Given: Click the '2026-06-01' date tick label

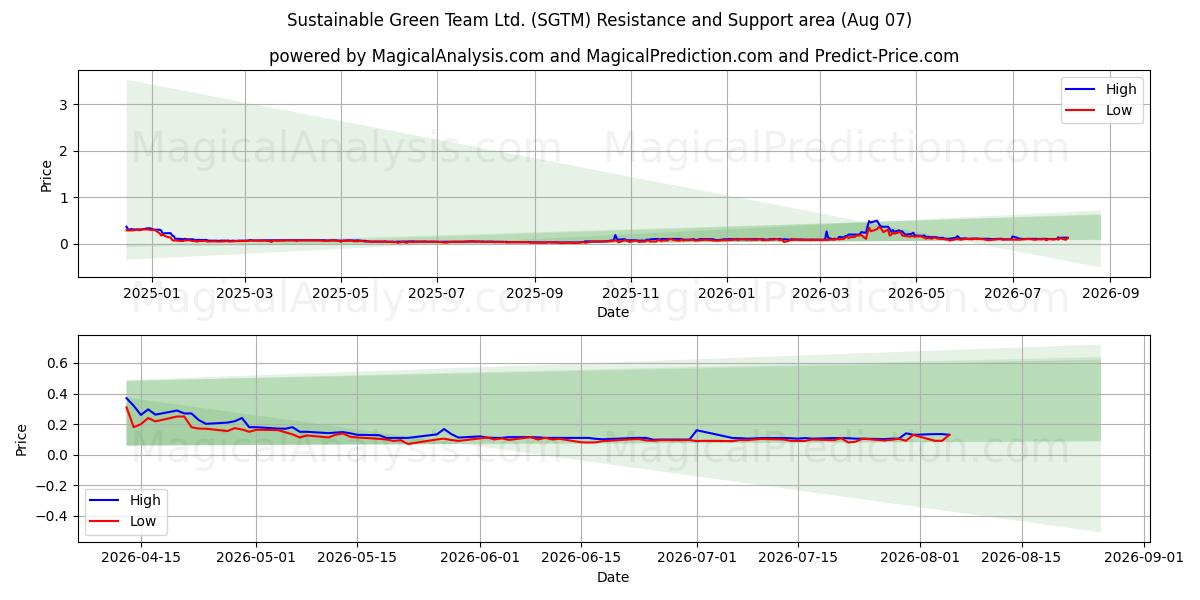Looking at the screenshot, I should (x=480, y=559).
